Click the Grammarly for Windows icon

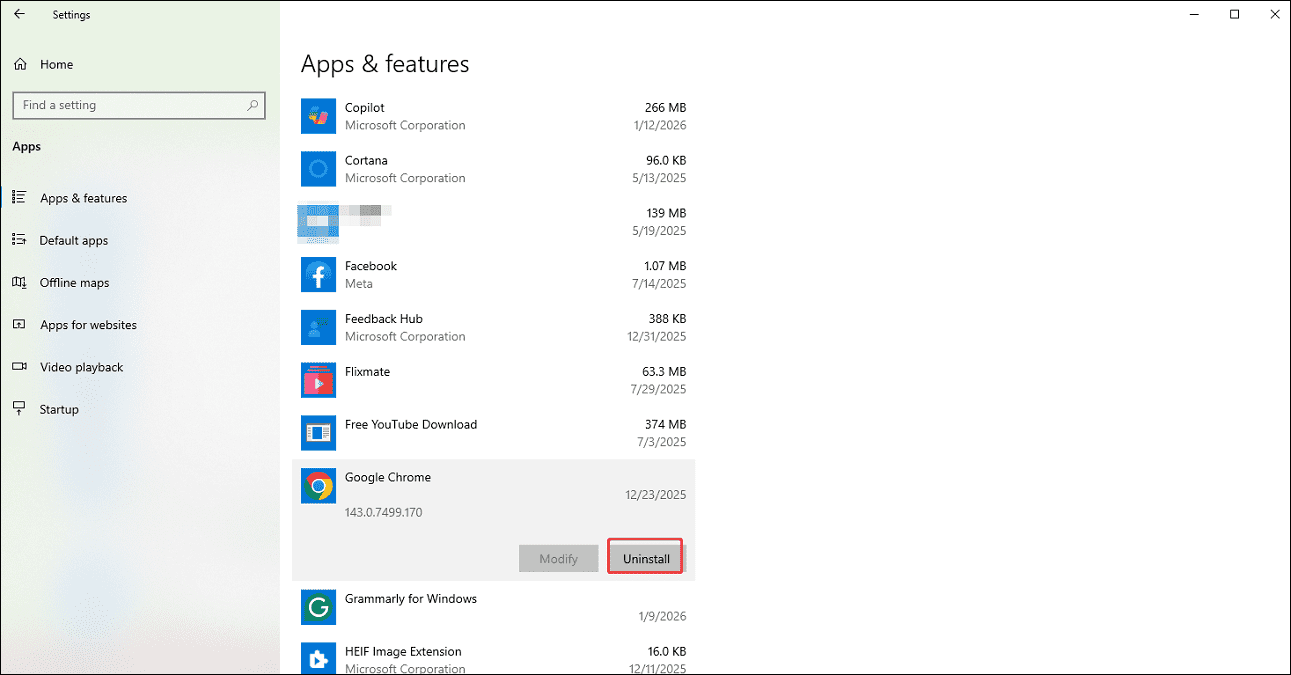318,607
